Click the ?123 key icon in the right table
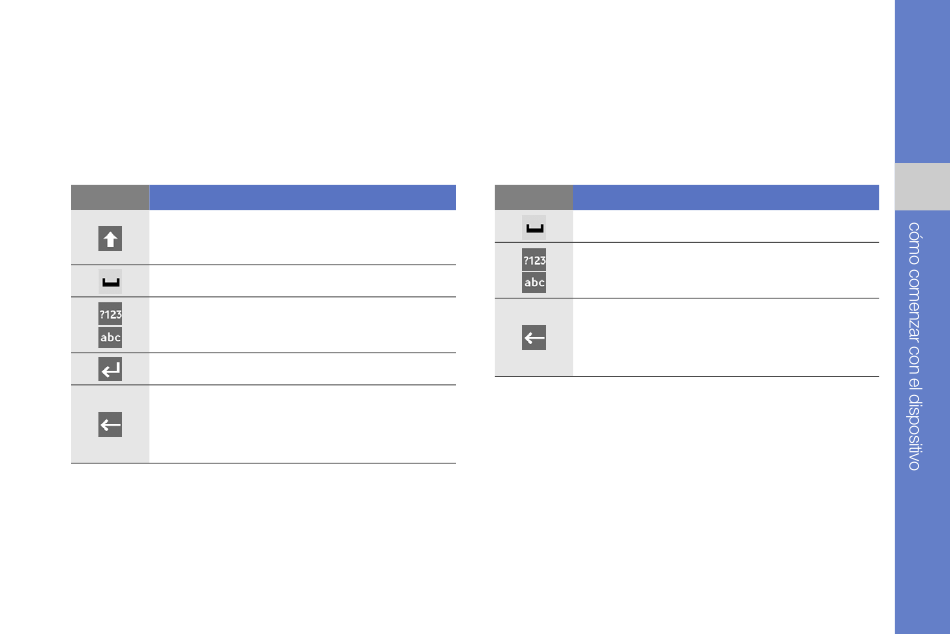The image size is (950, 634). point(534,260)
